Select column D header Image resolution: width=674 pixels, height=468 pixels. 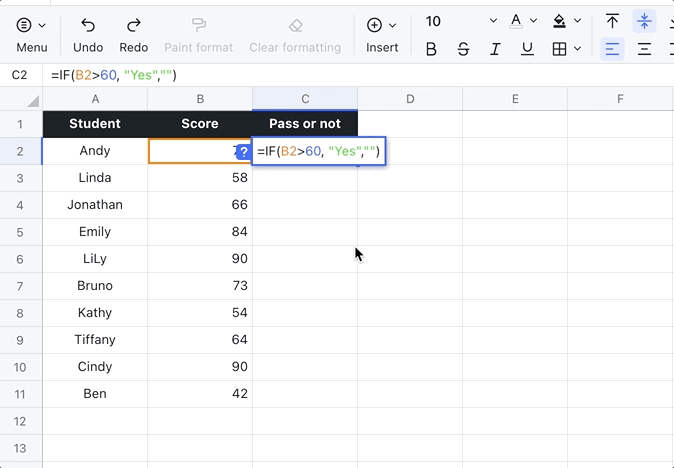[x=410, y=98]
